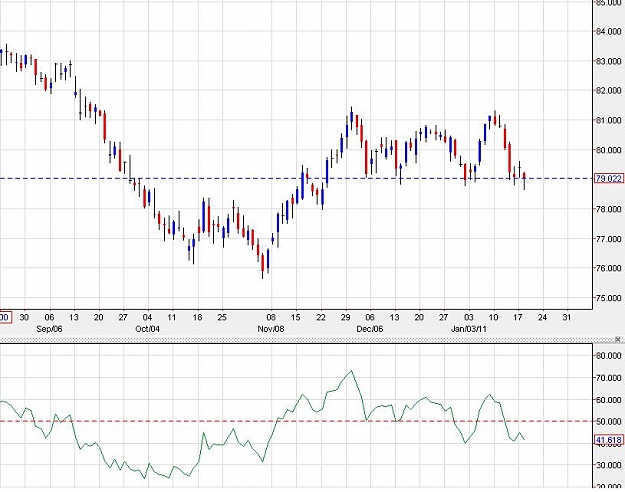Viewport: 625px width, 492px height.
Task: Click the date label 24 on the time axis
Action: tap(542, 317)
